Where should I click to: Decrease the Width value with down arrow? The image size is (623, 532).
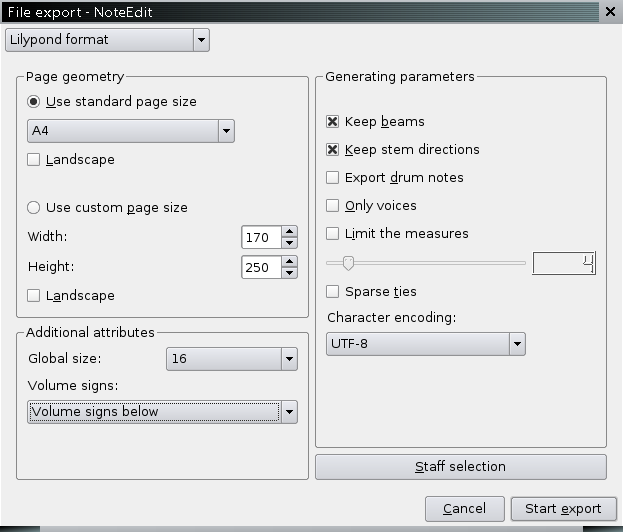[289, 243]
